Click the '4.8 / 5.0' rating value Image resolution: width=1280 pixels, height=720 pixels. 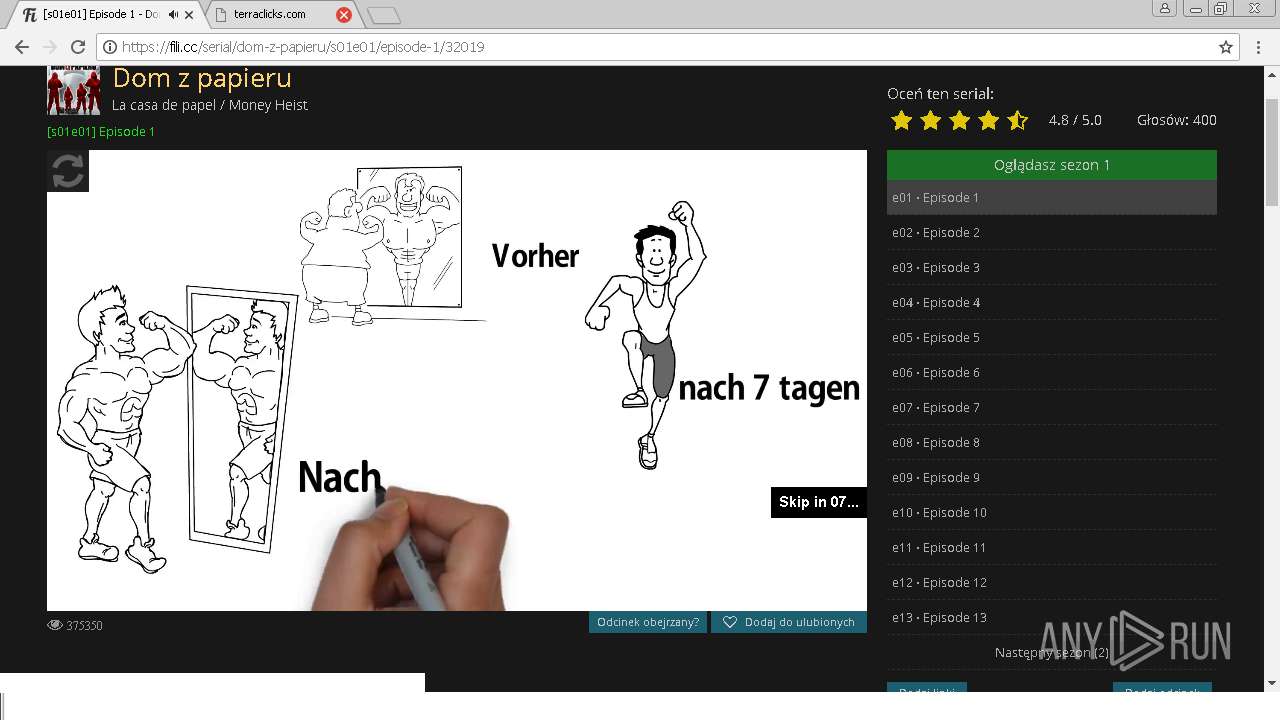coord(1075,120)
